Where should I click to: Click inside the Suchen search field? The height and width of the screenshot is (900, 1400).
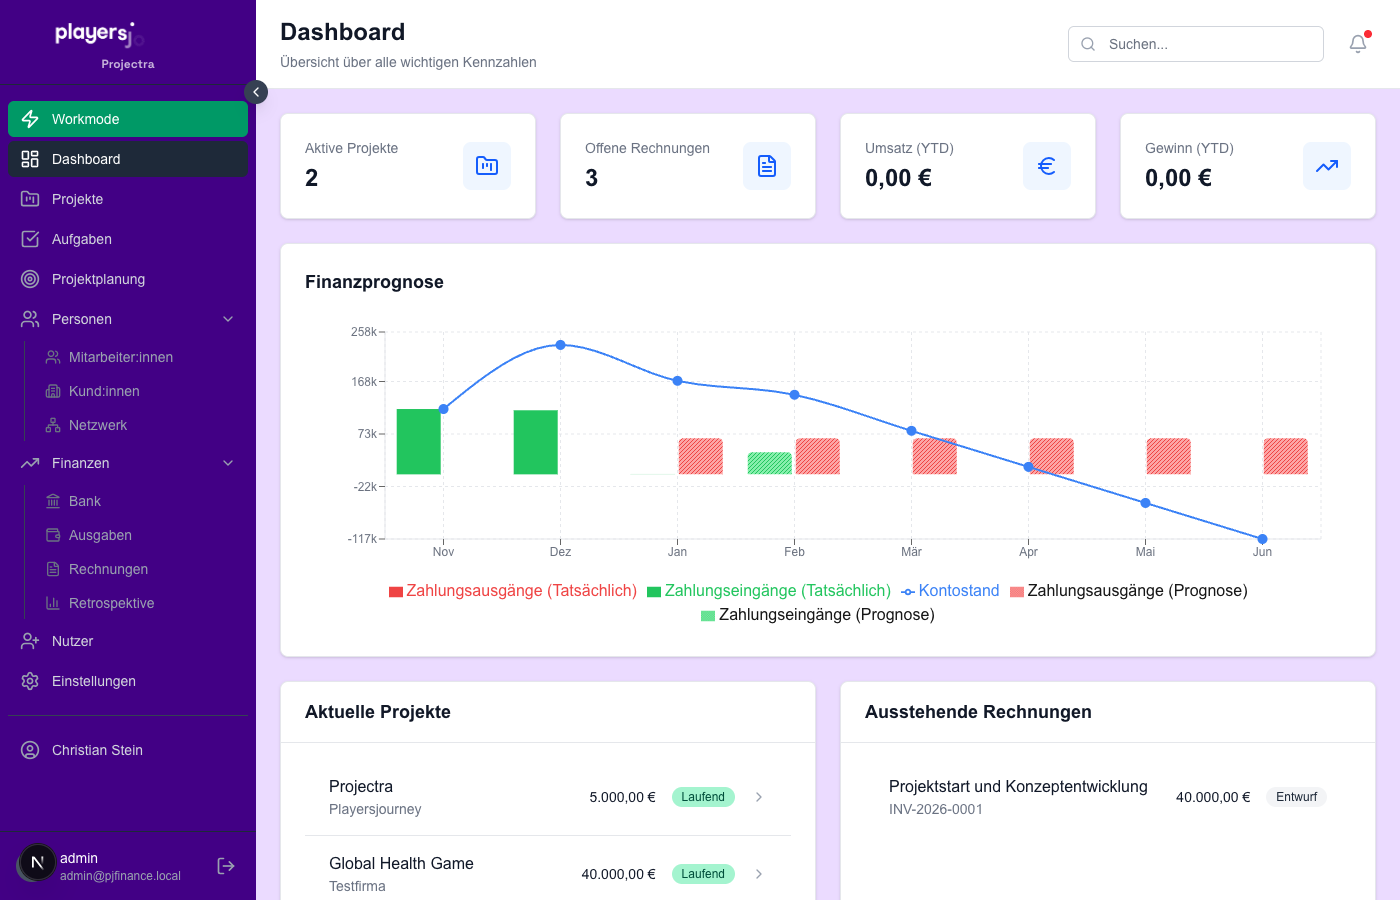click(x=1195, y=43)
